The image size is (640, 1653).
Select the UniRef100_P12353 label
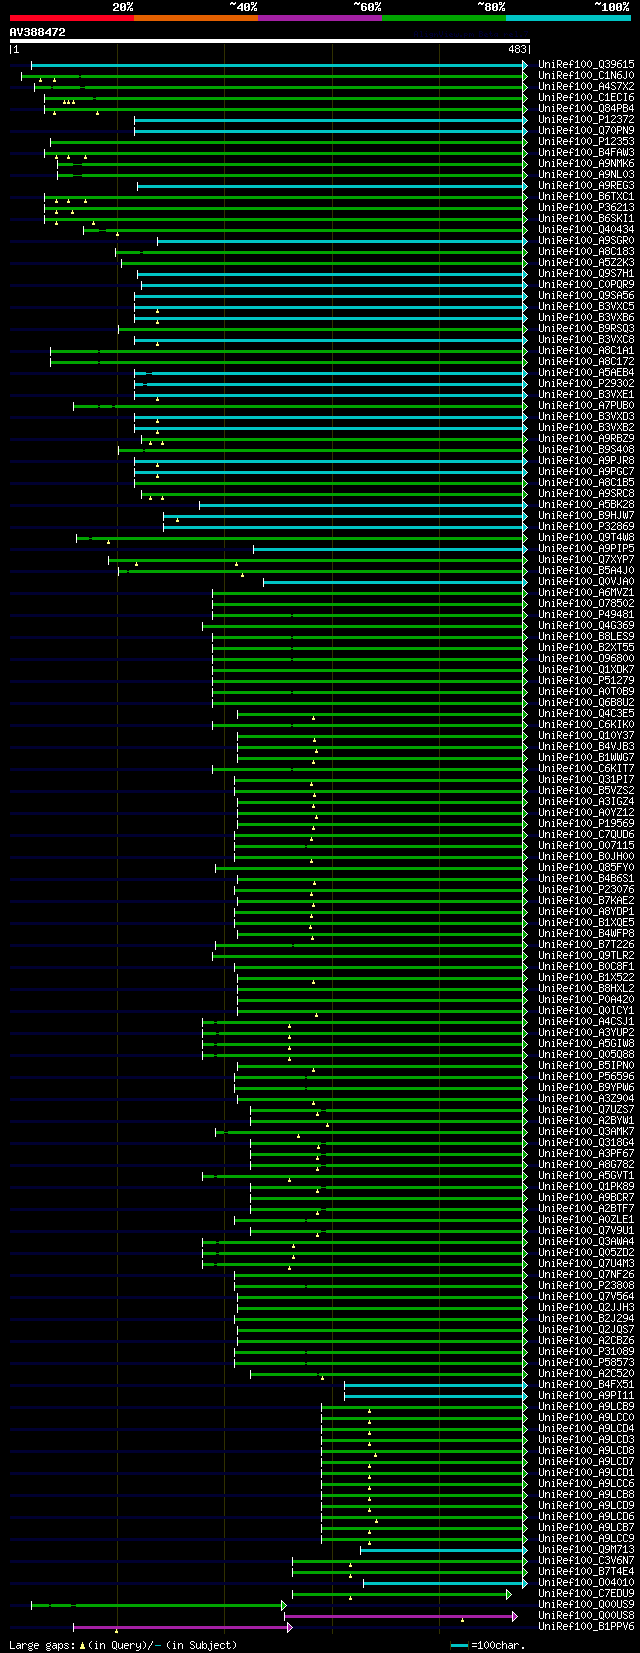tap(586, 142)
